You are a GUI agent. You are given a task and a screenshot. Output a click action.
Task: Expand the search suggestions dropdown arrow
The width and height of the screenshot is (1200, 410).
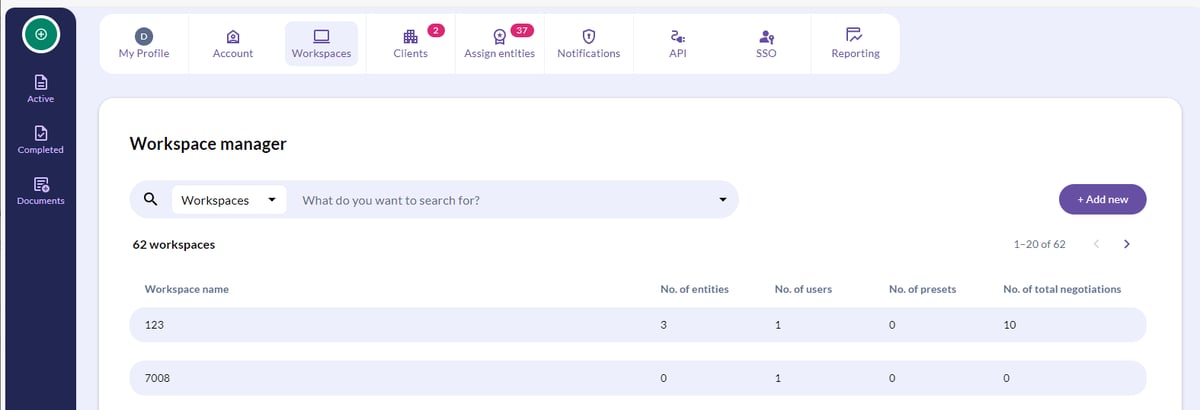click(x=723, y=200)
